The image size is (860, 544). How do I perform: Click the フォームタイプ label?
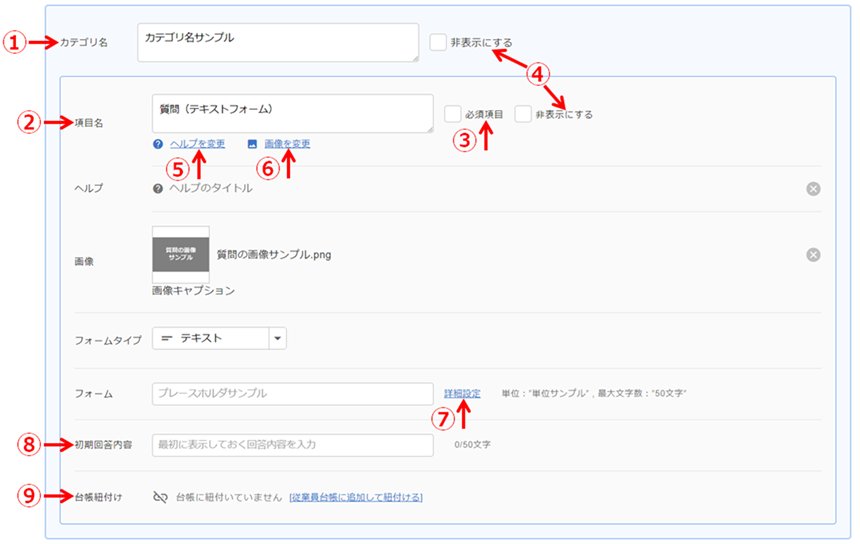[108, 341]
